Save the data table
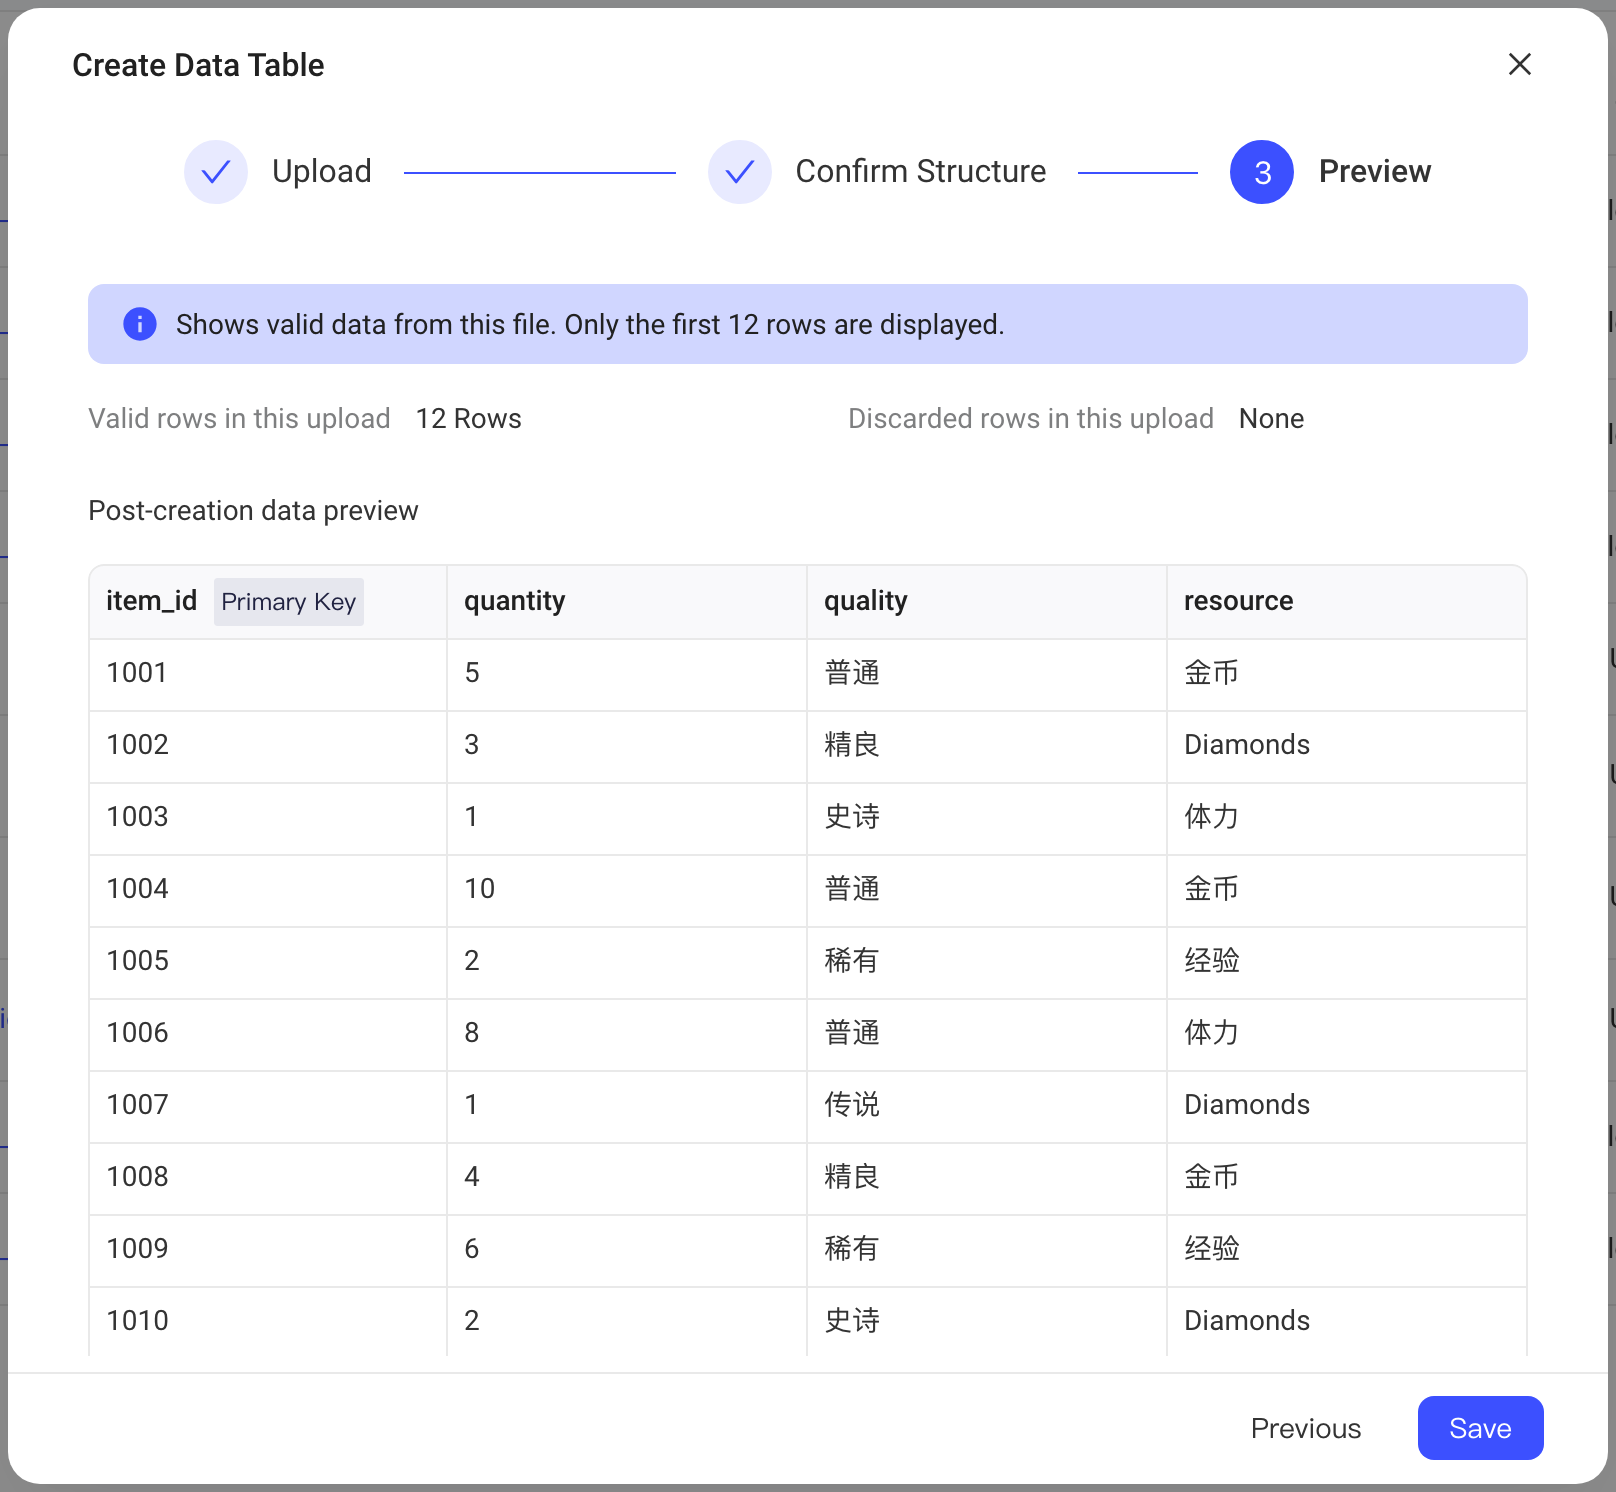 click(x=1480, y=1428)
